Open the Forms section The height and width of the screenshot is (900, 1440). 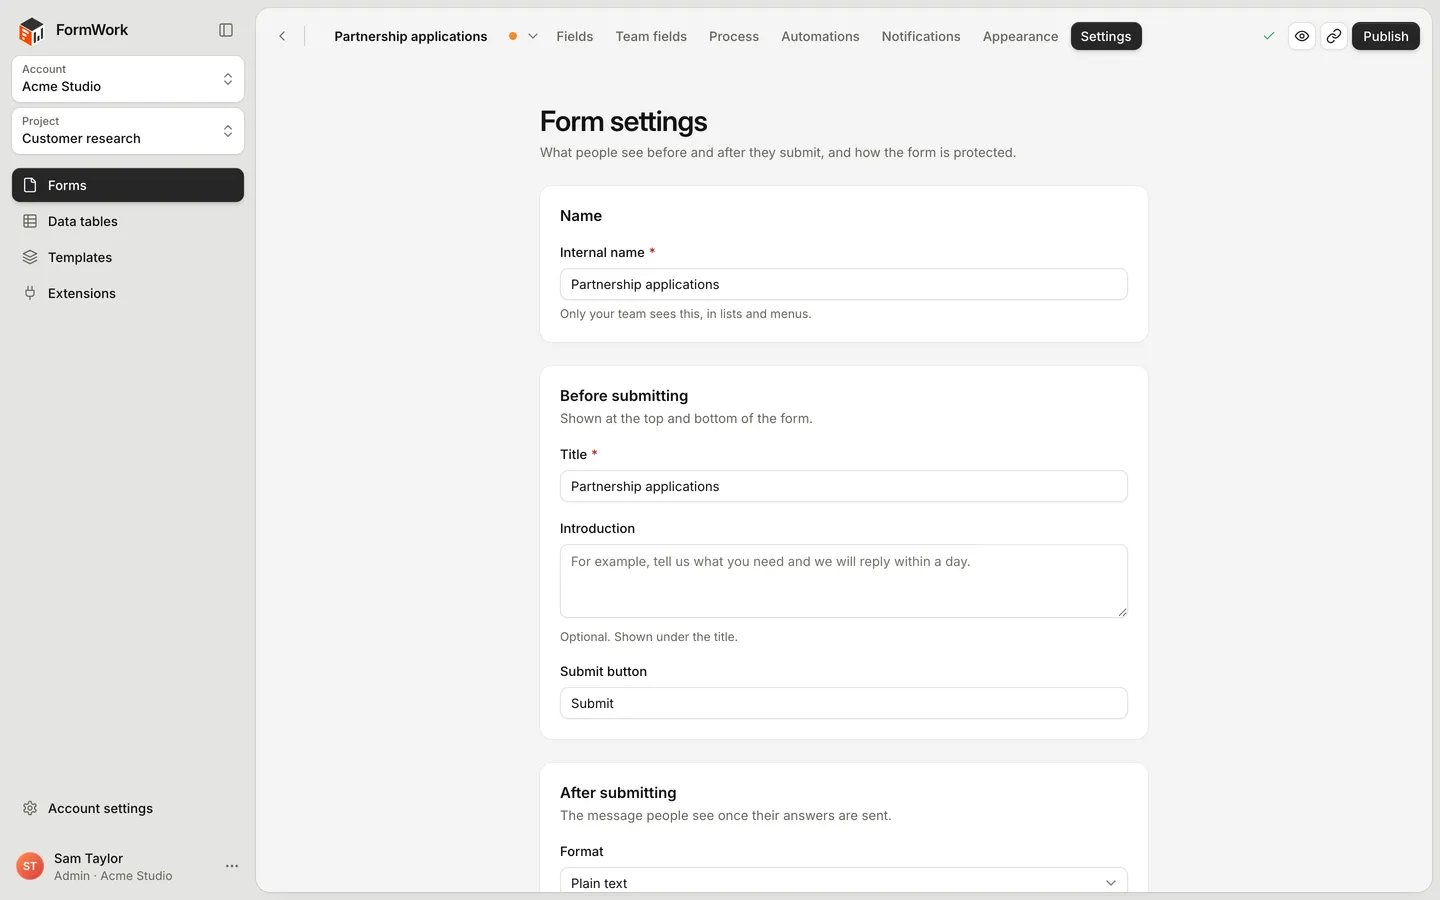128,185
